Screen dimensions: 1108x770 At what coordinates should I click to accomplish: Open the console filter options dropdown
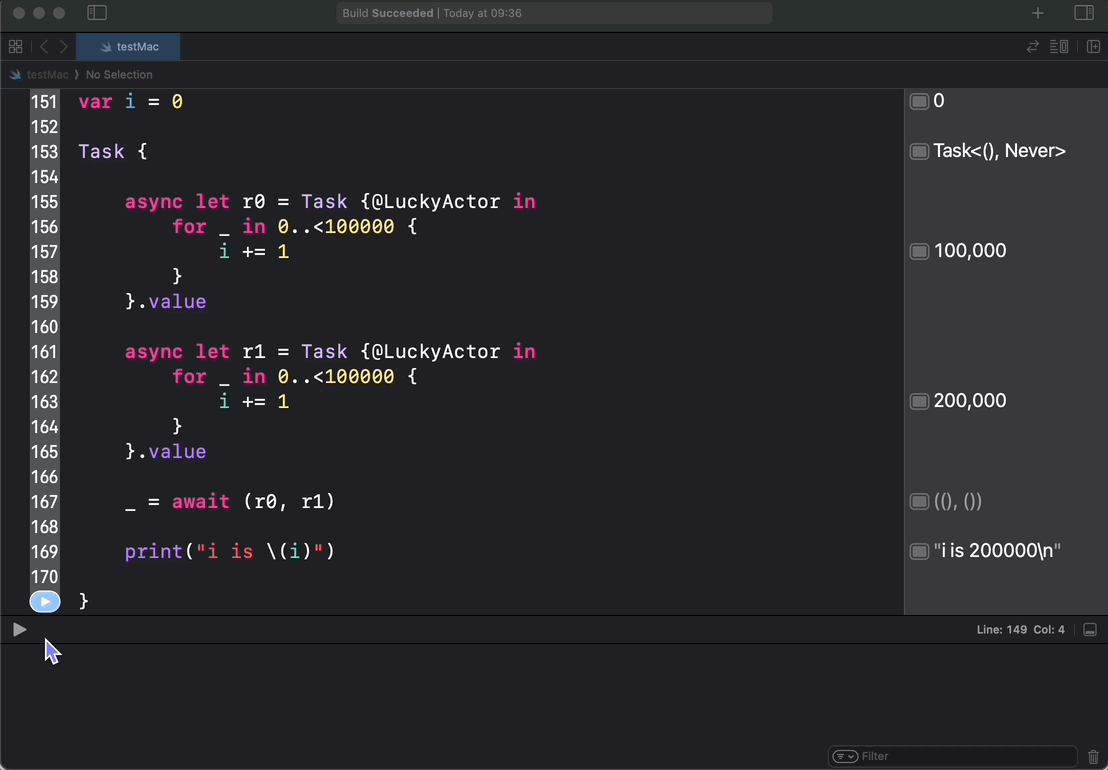(845, 757)
